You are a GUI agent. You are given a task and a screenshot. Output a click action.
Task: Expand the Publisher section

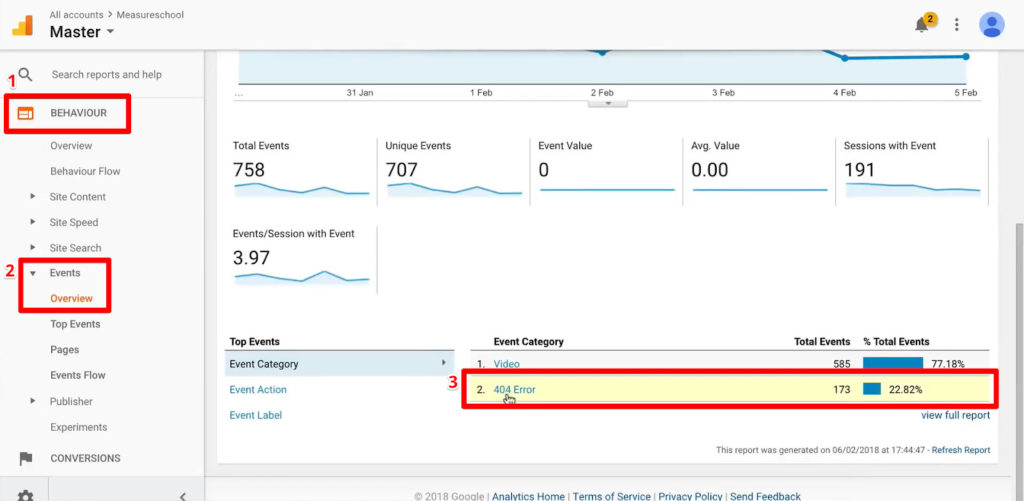tap(33, 401)
